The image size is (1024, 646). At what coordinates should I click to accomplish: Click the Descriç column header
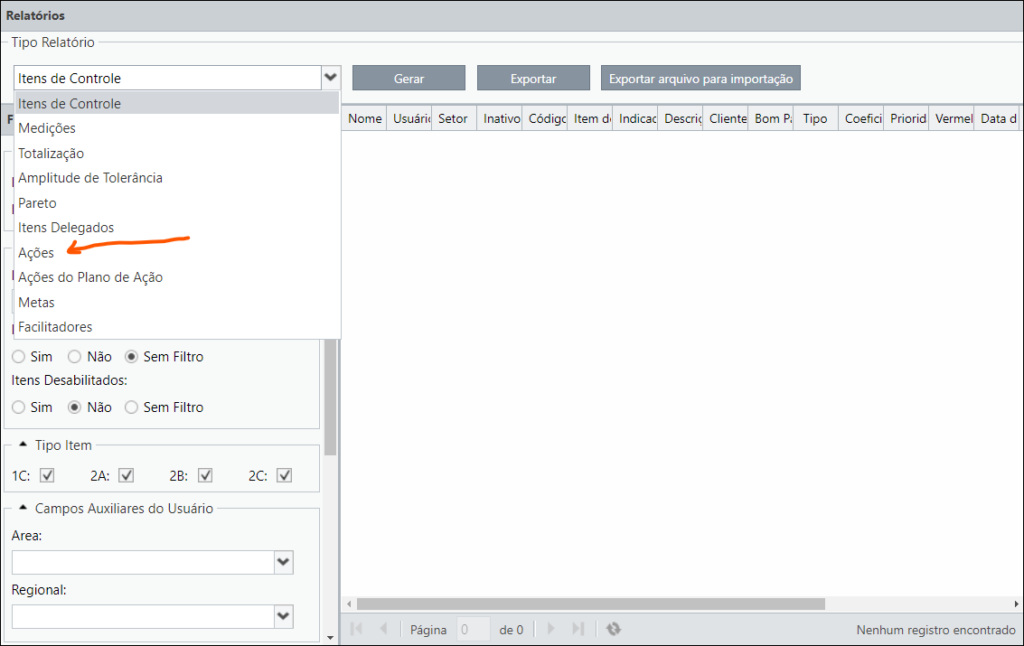[x=681, y=118]
